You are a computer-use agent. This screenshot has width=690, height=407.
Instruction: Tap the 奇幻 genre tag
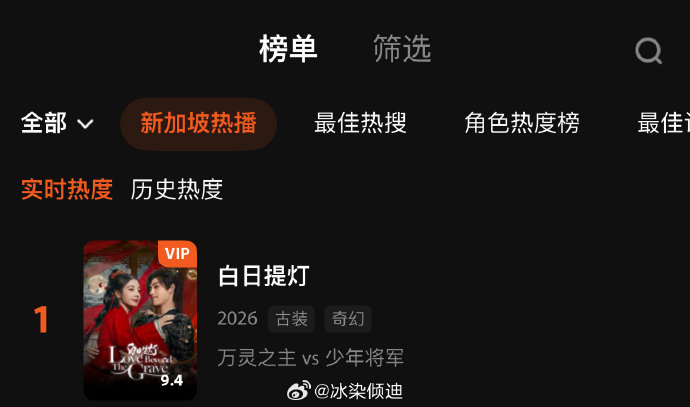348,319
